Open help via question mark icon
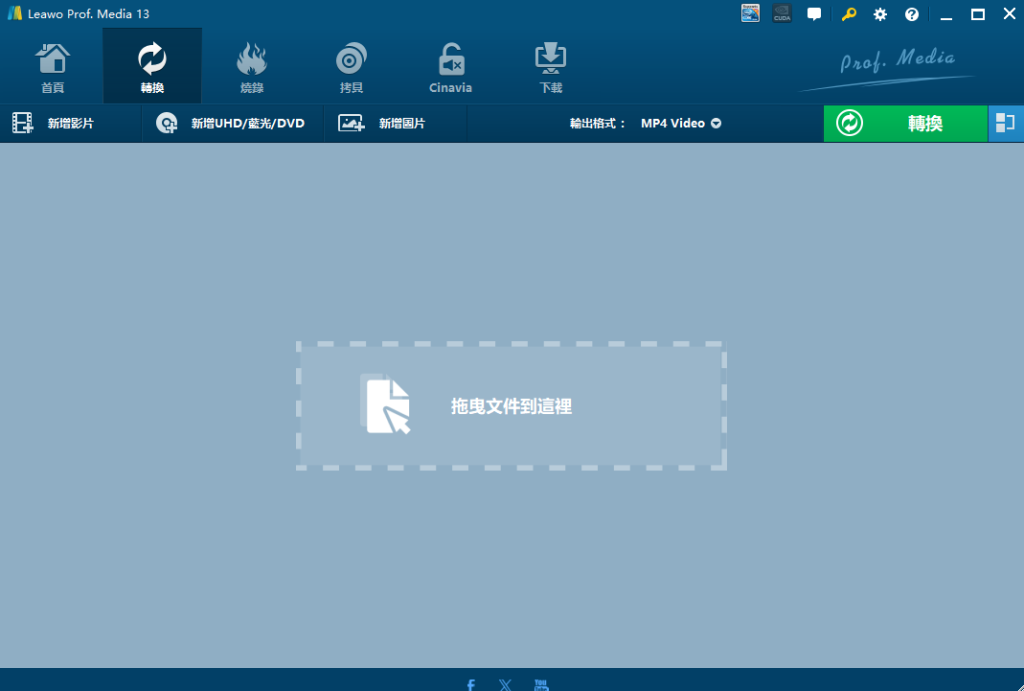Screen dimensions: 1024x691 [x=912, y=14]
